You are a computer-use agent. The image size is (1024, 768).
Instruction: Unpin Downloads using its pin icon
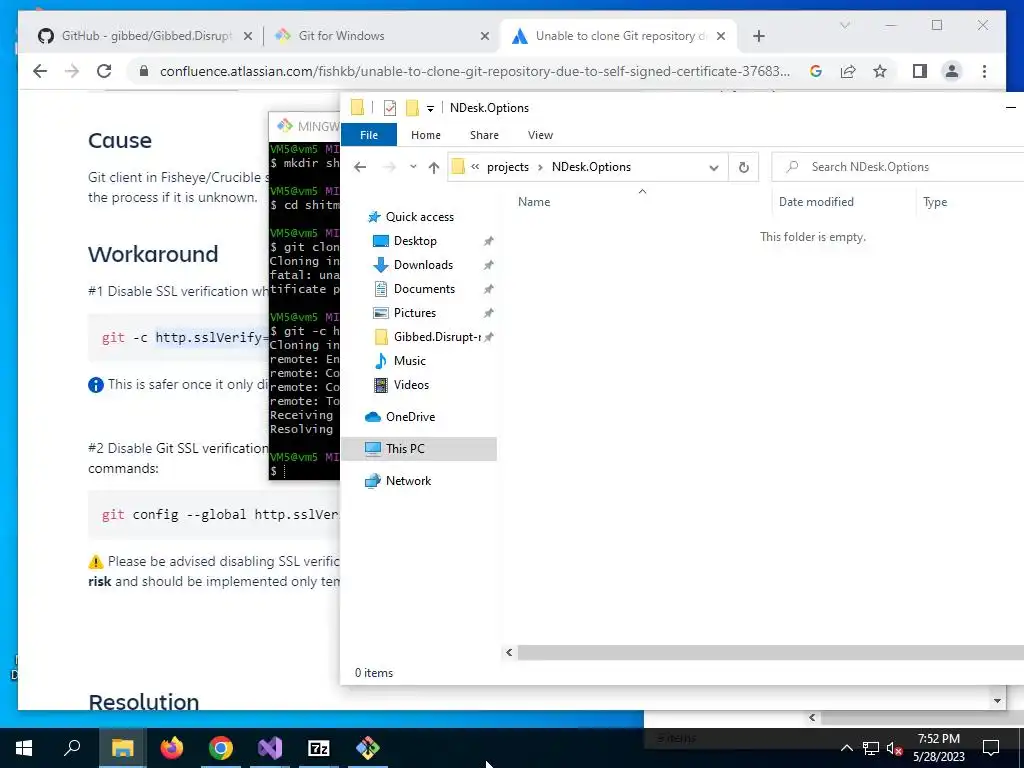[488, 265]
